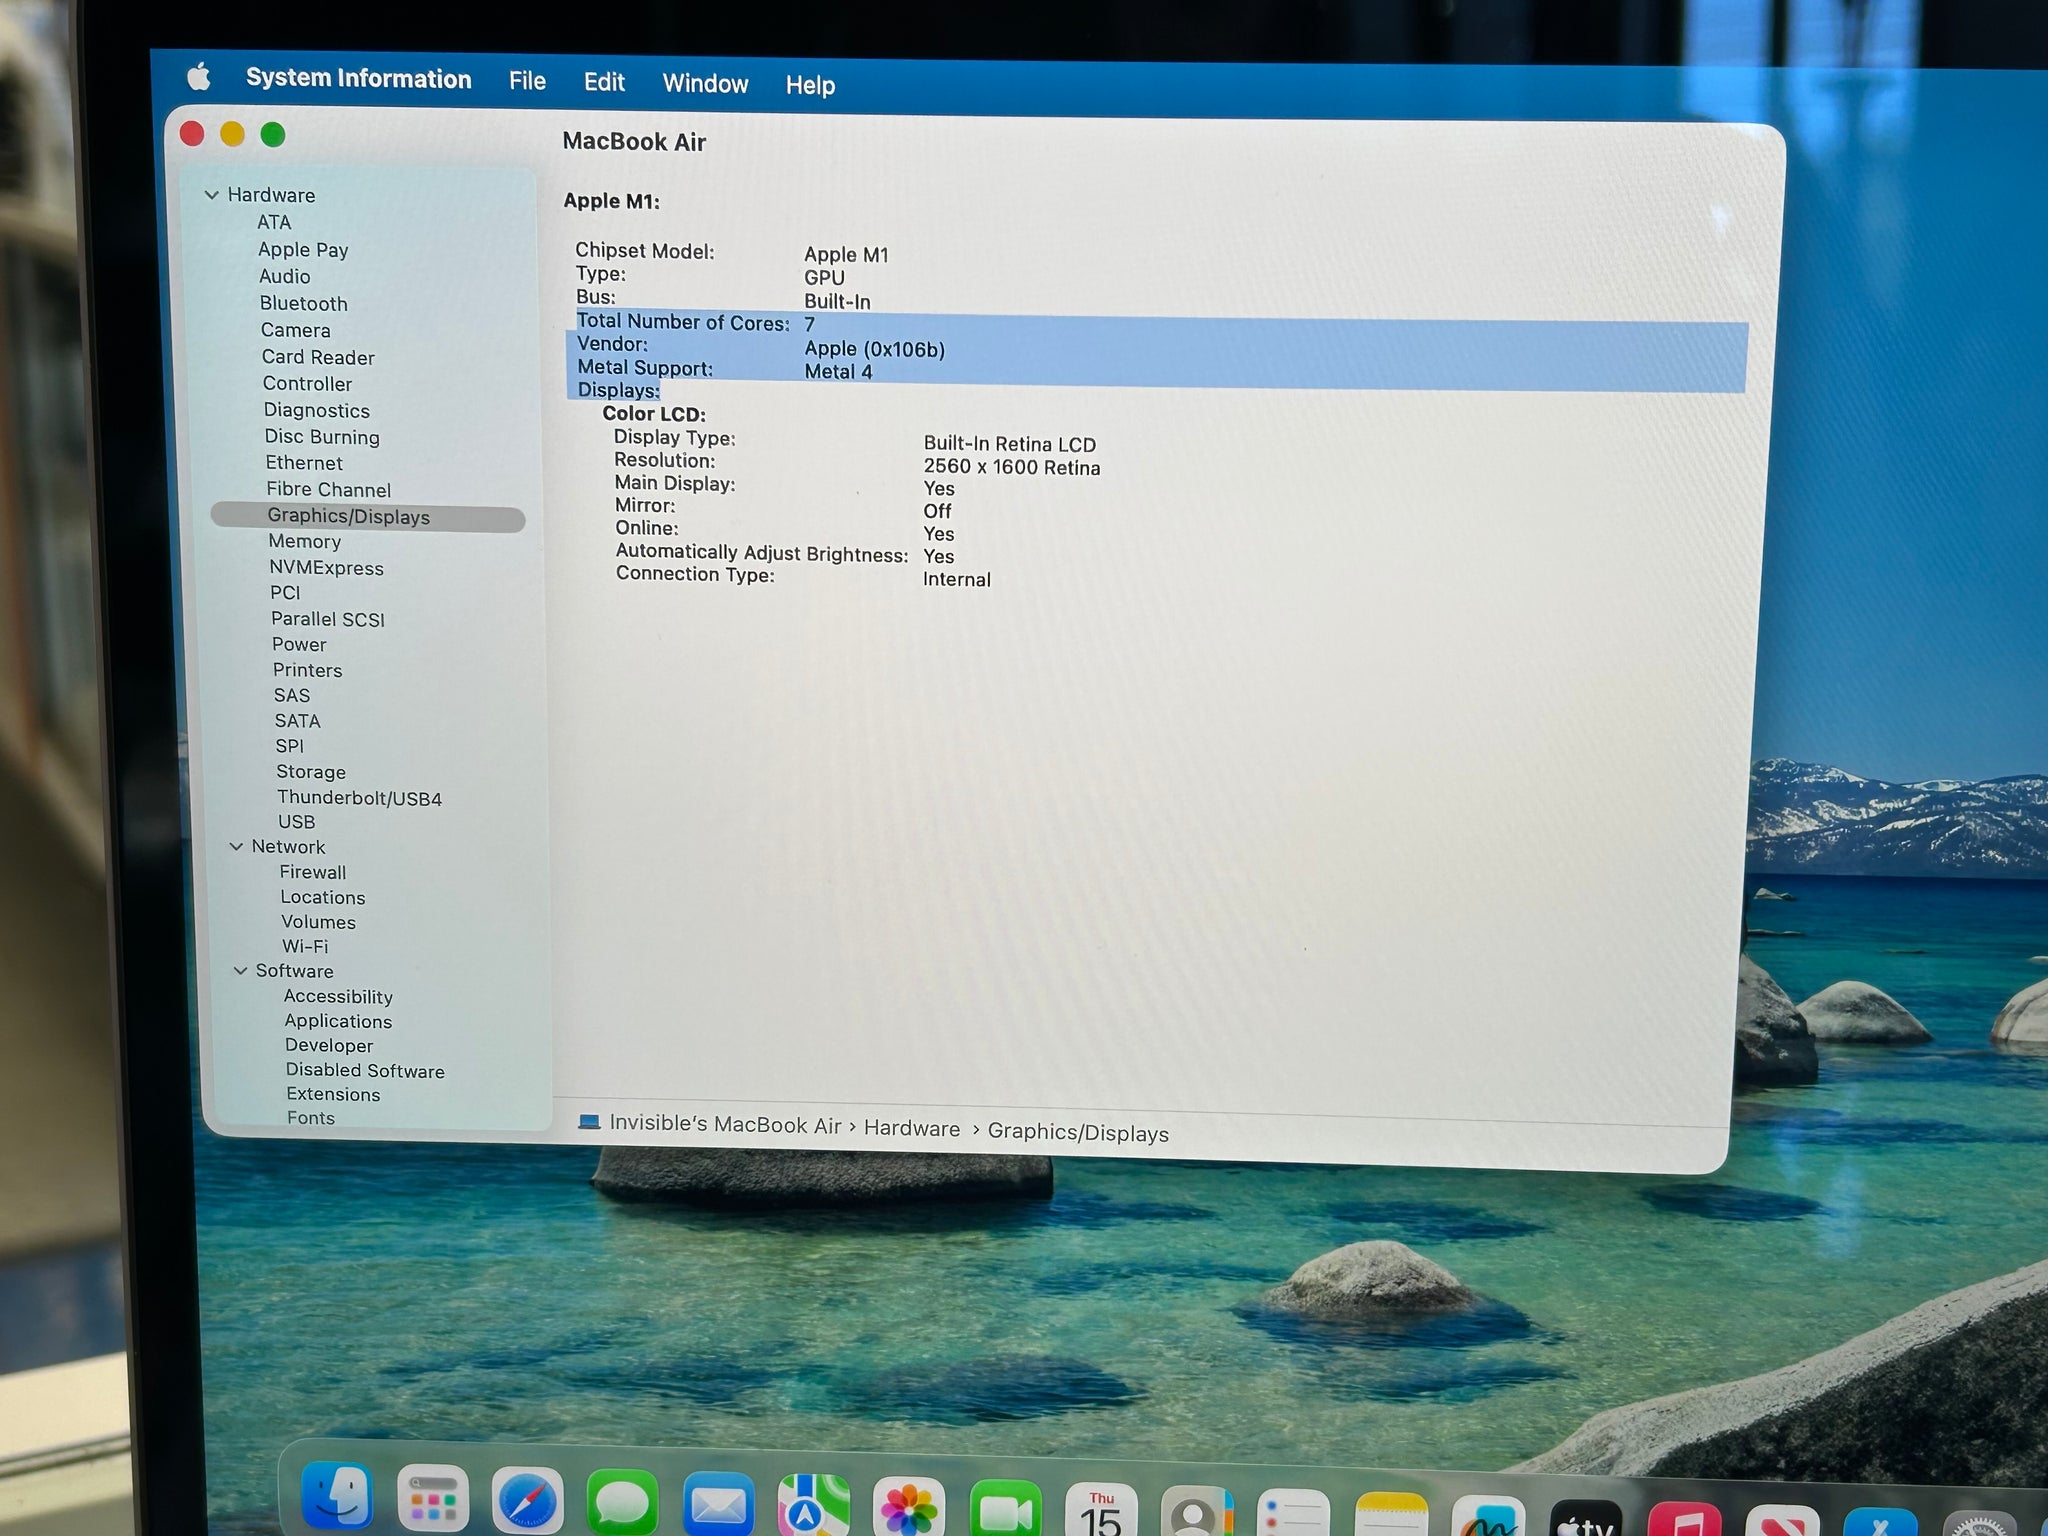
Task: Open FaceTime from the dock
Action: click(1004, 1512)
